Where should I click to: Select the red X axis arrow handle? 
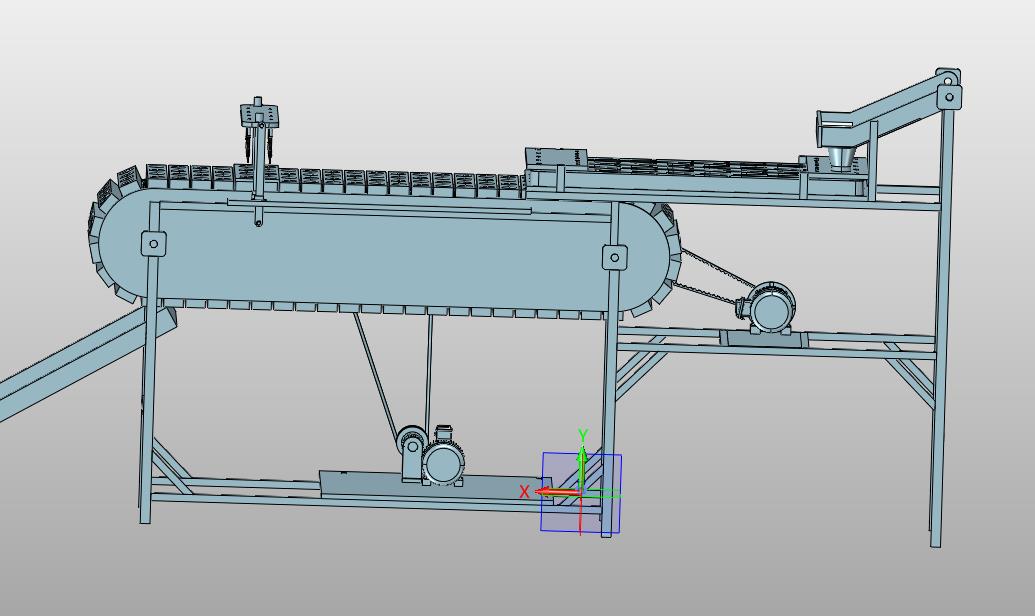pos(557,492)
